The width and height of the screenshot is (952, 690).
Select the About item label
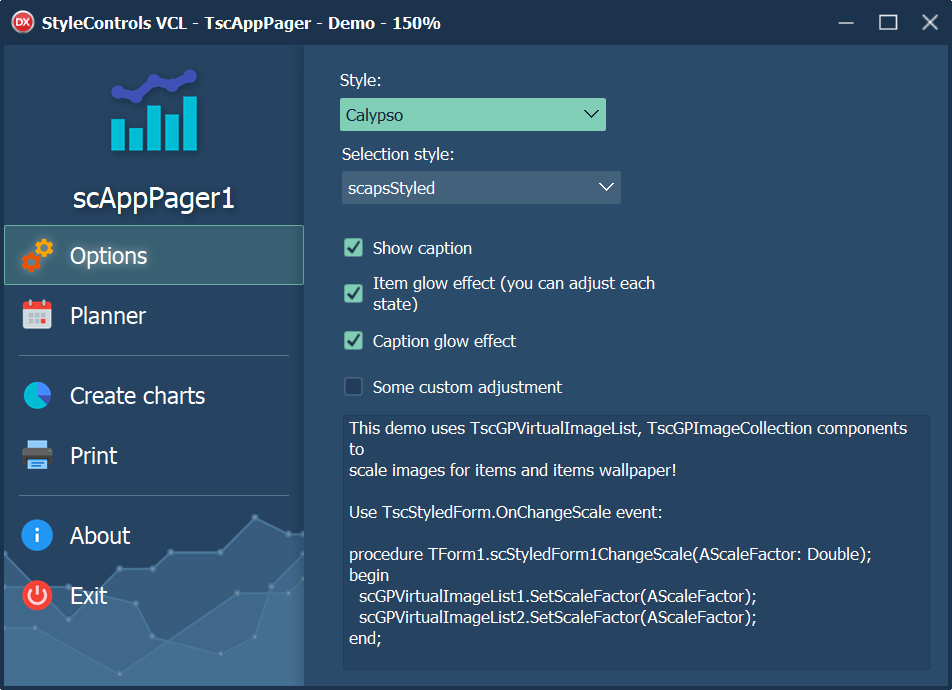tap(100, 536)
